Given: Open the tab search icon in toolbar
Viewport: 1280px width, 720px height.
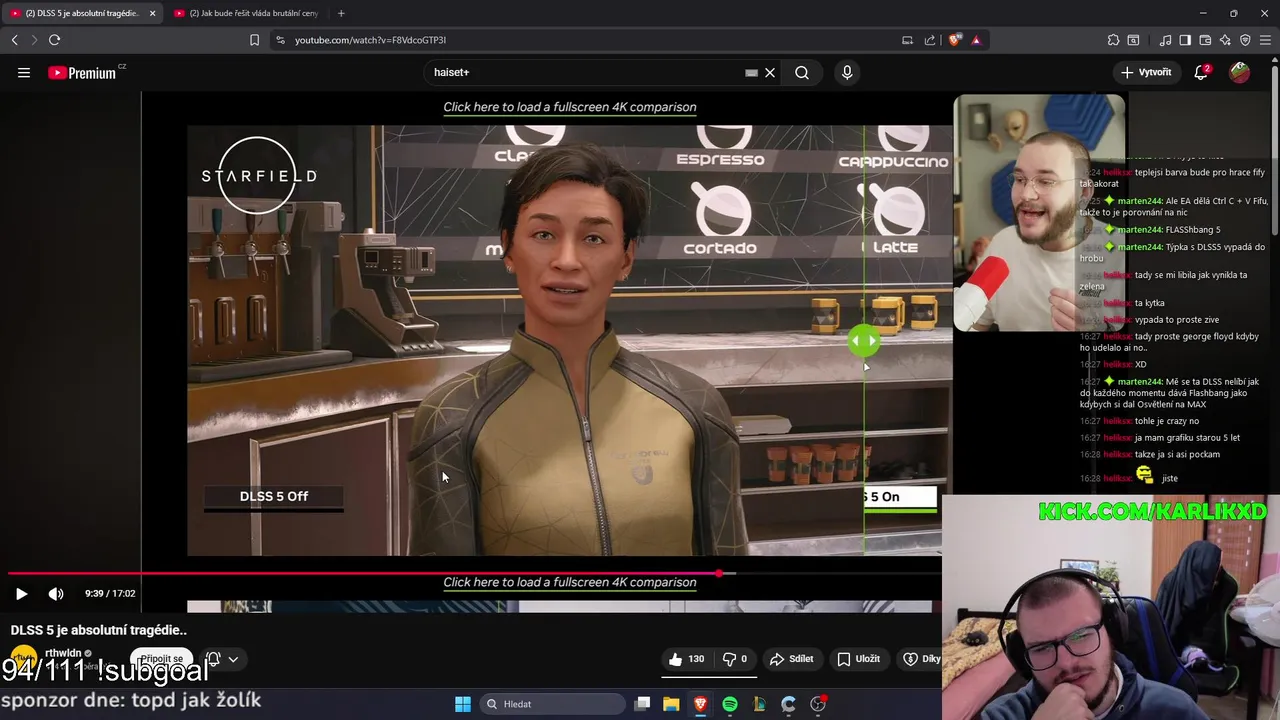Looking at the screenshot, I should (x=1133, y=40).
